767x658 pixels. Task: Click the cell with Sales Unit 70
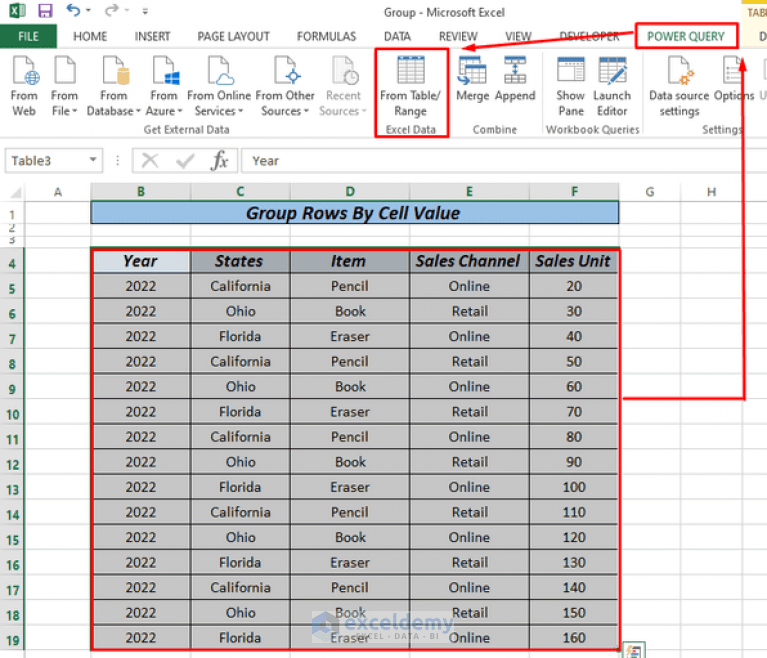coord(574,411)
